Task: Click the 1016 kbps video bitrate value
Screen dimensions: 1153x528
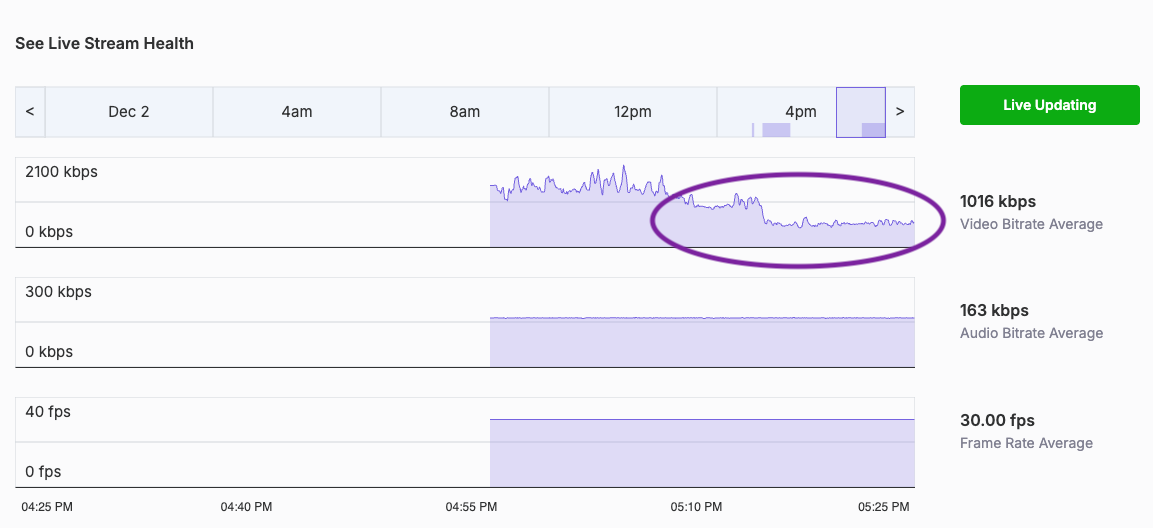Action: coord(998,201)
